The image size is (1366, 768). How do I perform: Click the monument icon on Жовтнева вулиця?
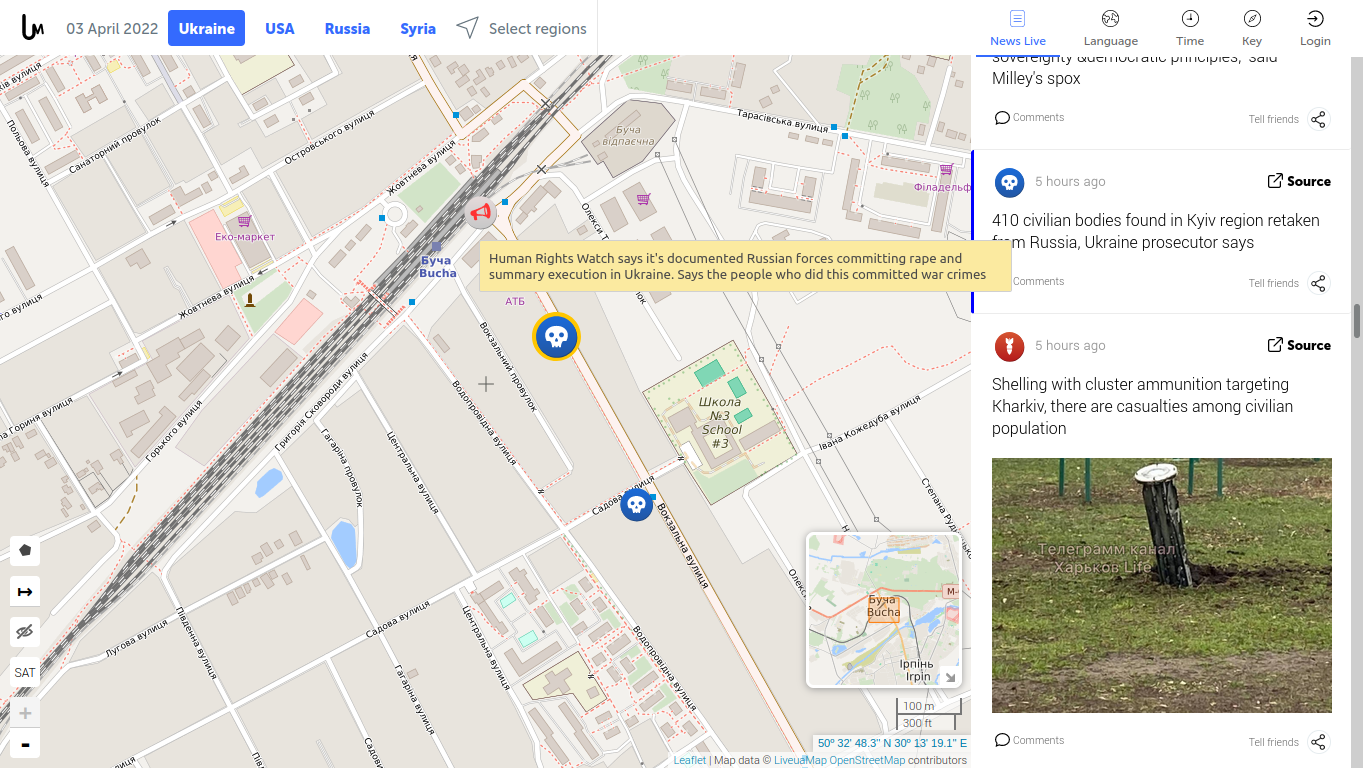250,299
